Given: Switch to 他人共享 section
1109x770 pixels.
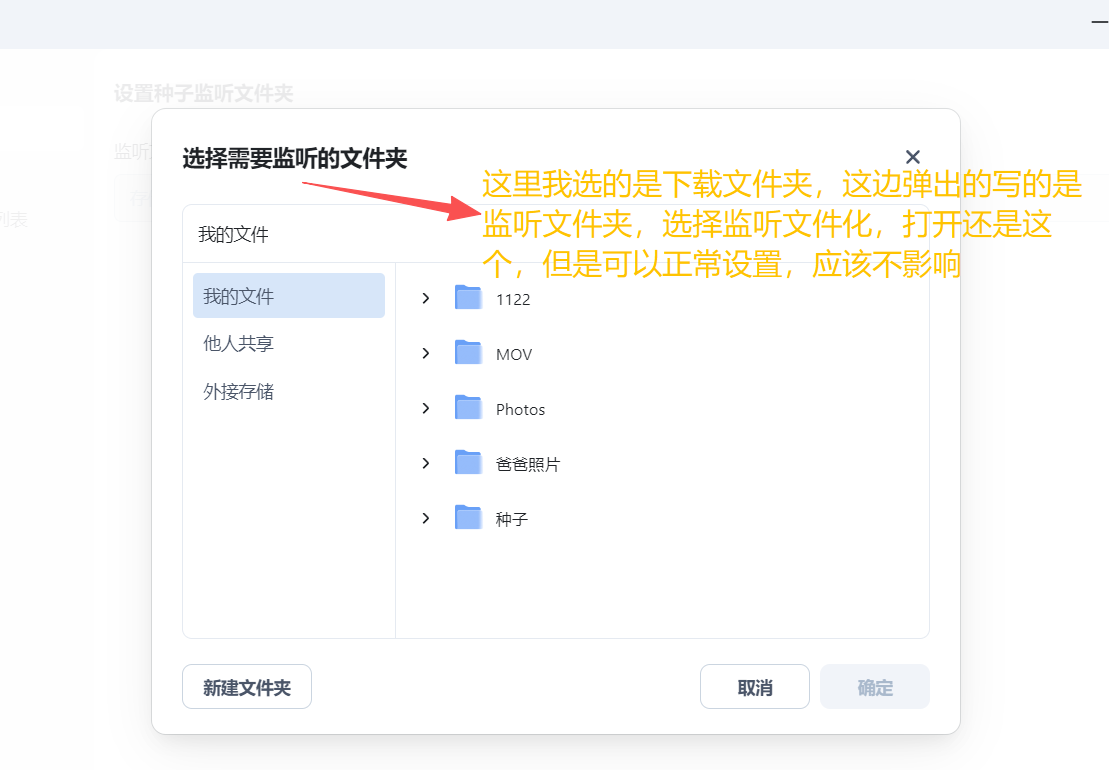Looking at the screenshot, I should coord(239,344).
